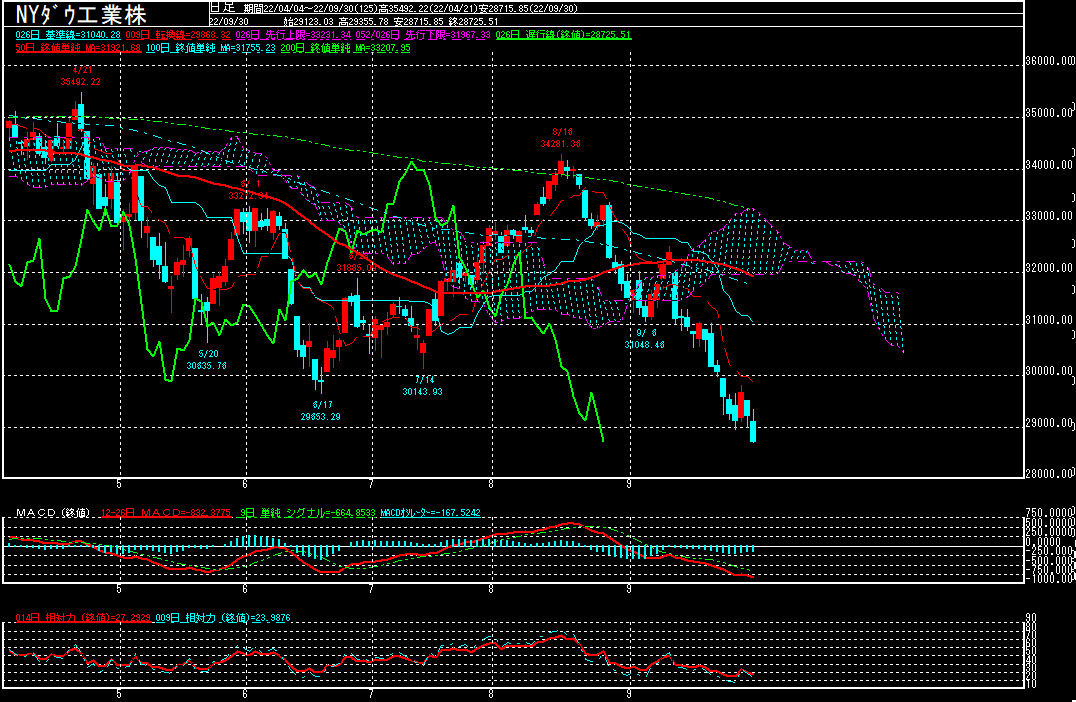The height and width of the screenshot is (702, 1076).
Task: Click the 50日 終値単純 MA legend
Action: (78, 48)
